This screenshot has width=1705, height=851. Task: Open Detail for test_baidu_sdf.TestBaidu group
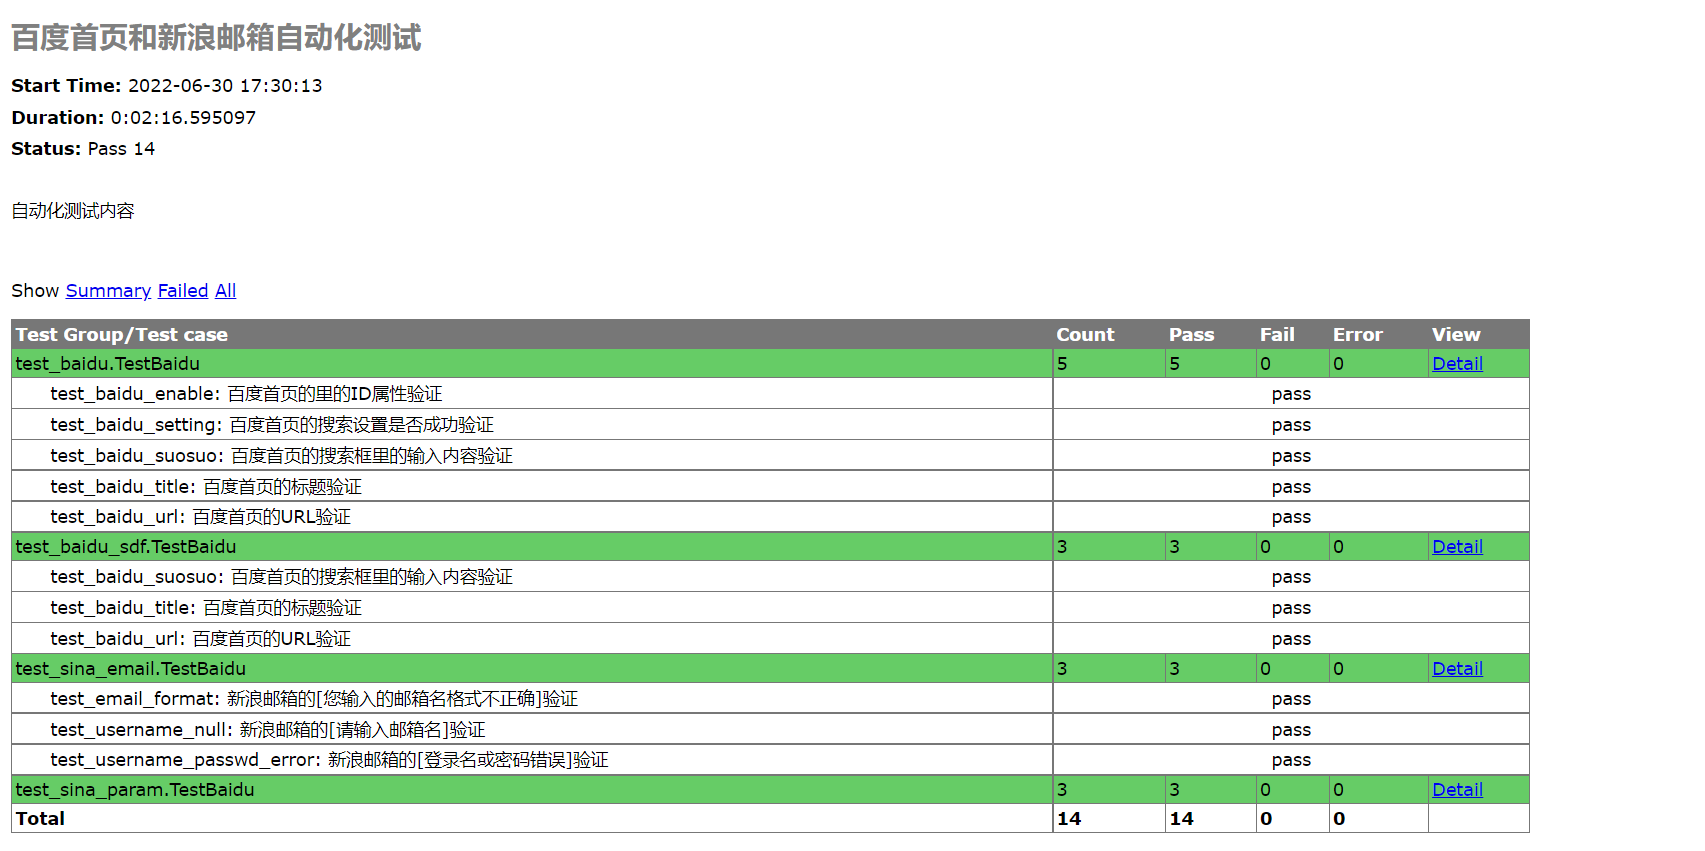pyautogui.click(x=1457, y=547)
